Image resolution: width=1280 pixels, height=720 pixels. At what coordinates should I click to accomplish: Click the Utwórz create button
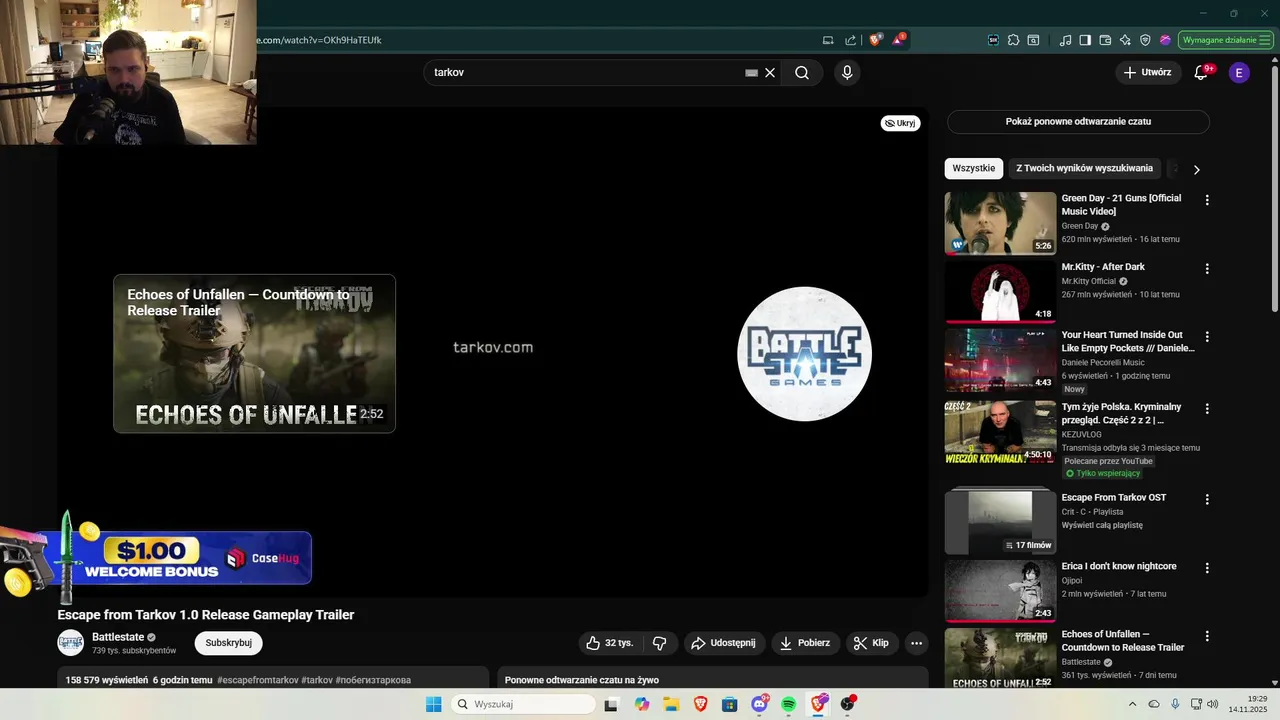(1147, 72)
